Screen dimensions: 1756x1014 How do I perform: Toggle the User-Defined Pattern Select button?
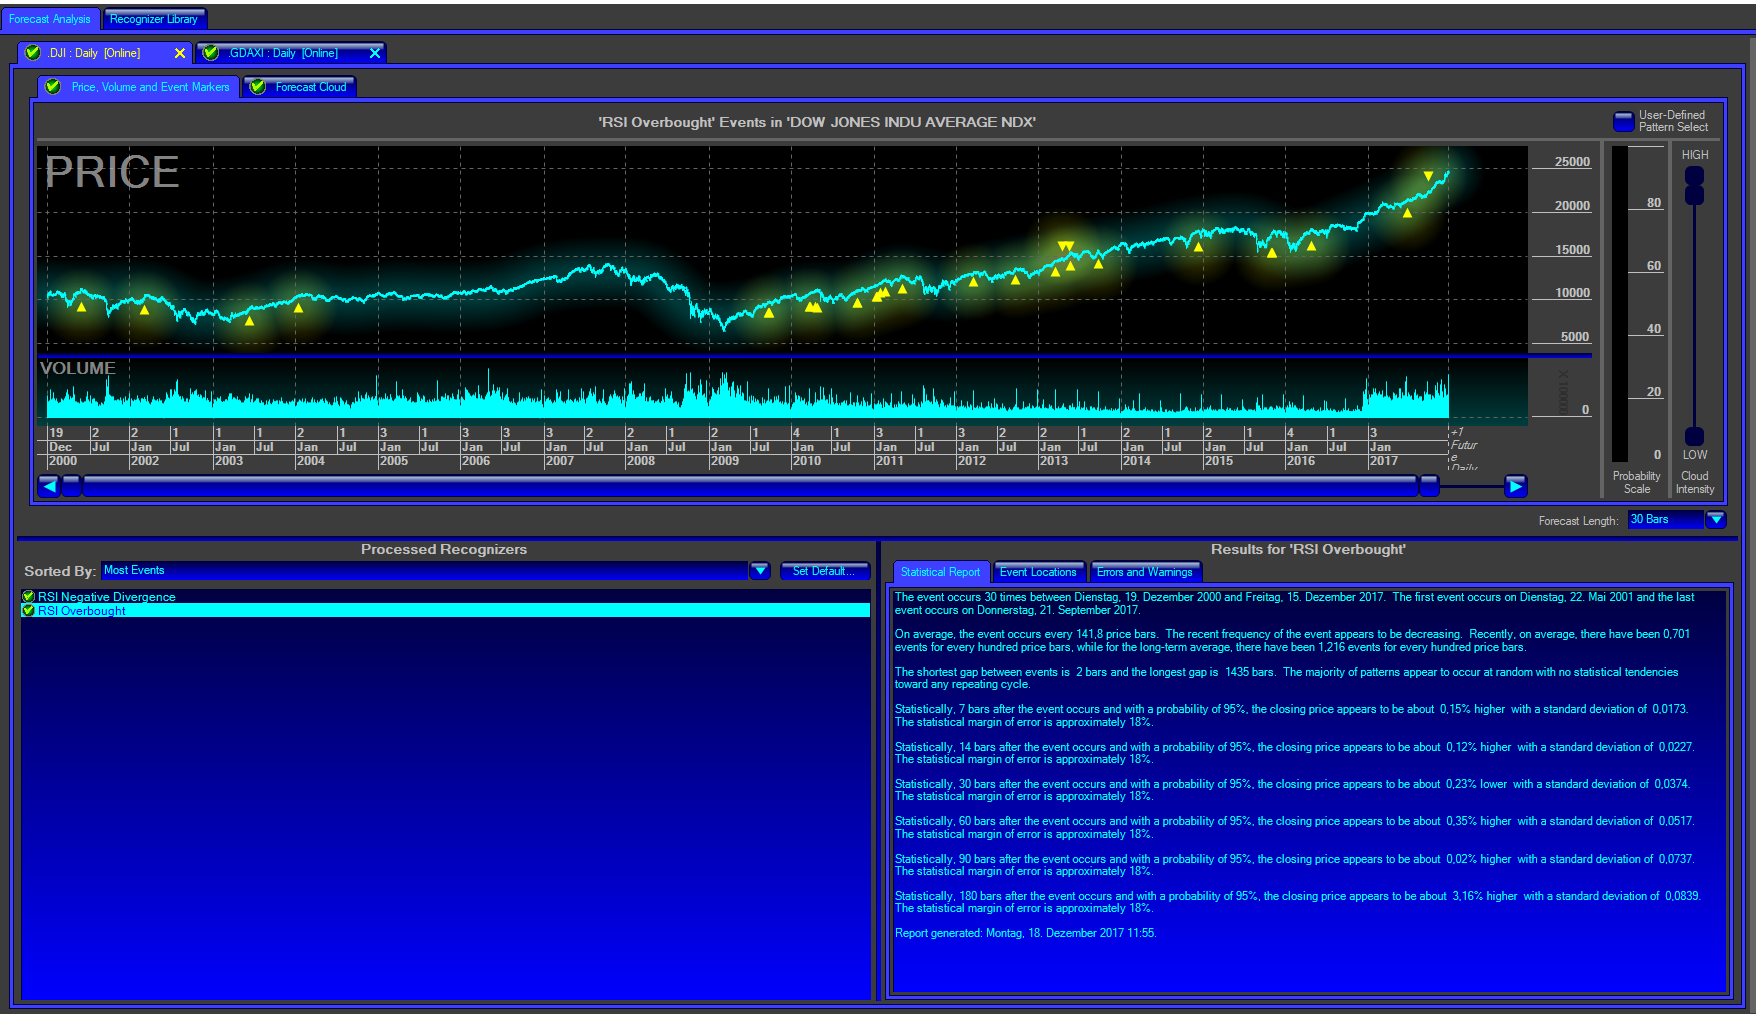[x=1624, y=122]
